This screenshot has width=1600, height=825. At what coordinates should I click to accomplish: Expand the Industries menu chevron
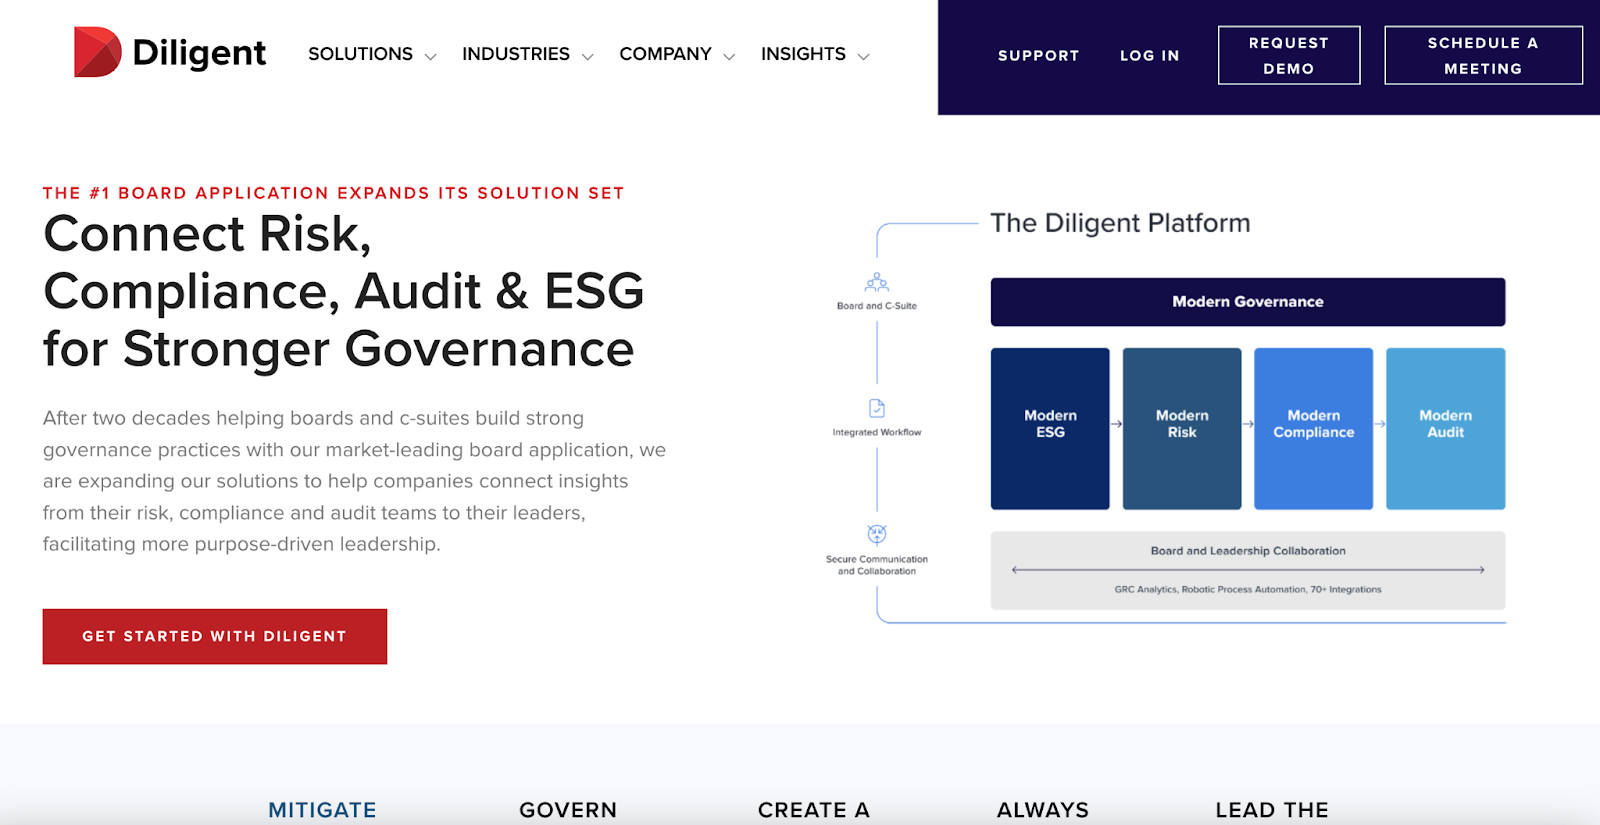click(587, 57)
